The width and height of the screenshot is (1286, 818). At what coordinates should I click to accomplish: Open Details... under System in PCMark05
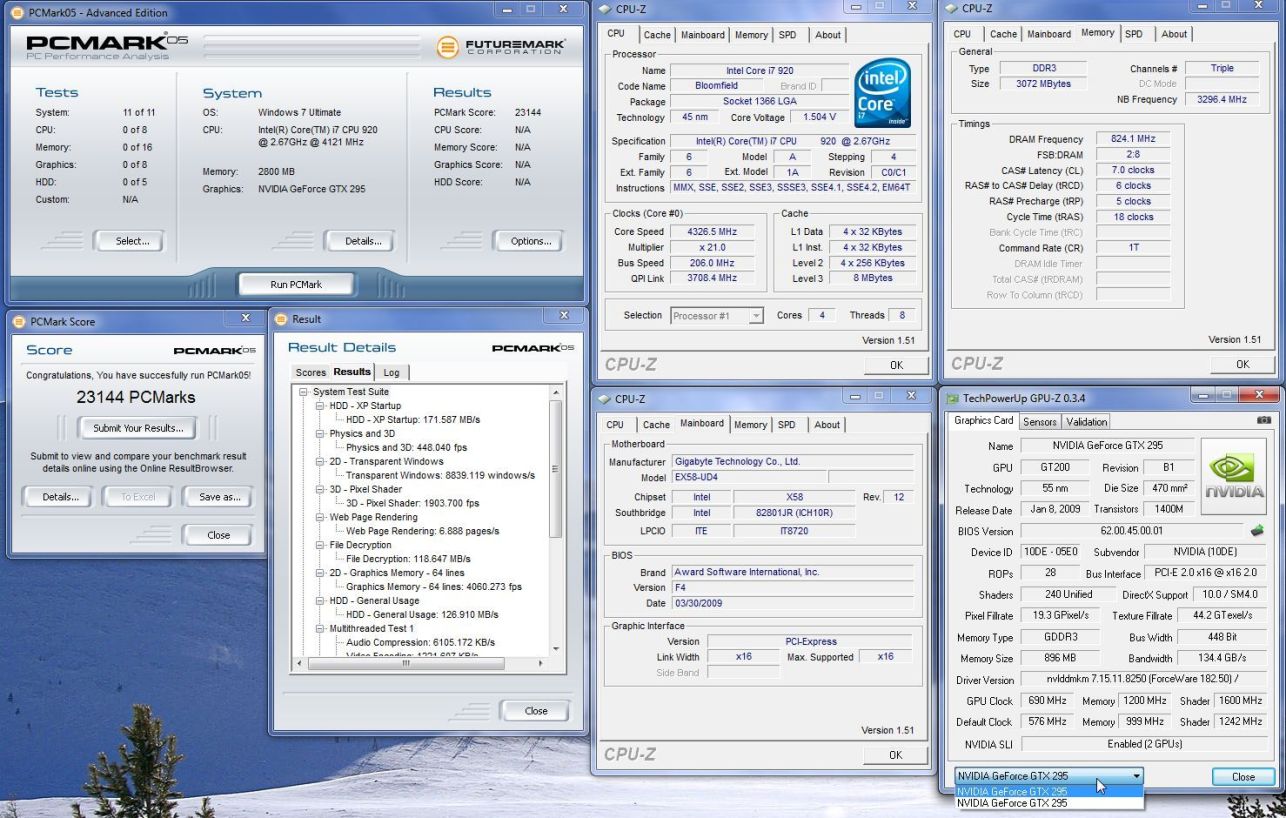363,241
